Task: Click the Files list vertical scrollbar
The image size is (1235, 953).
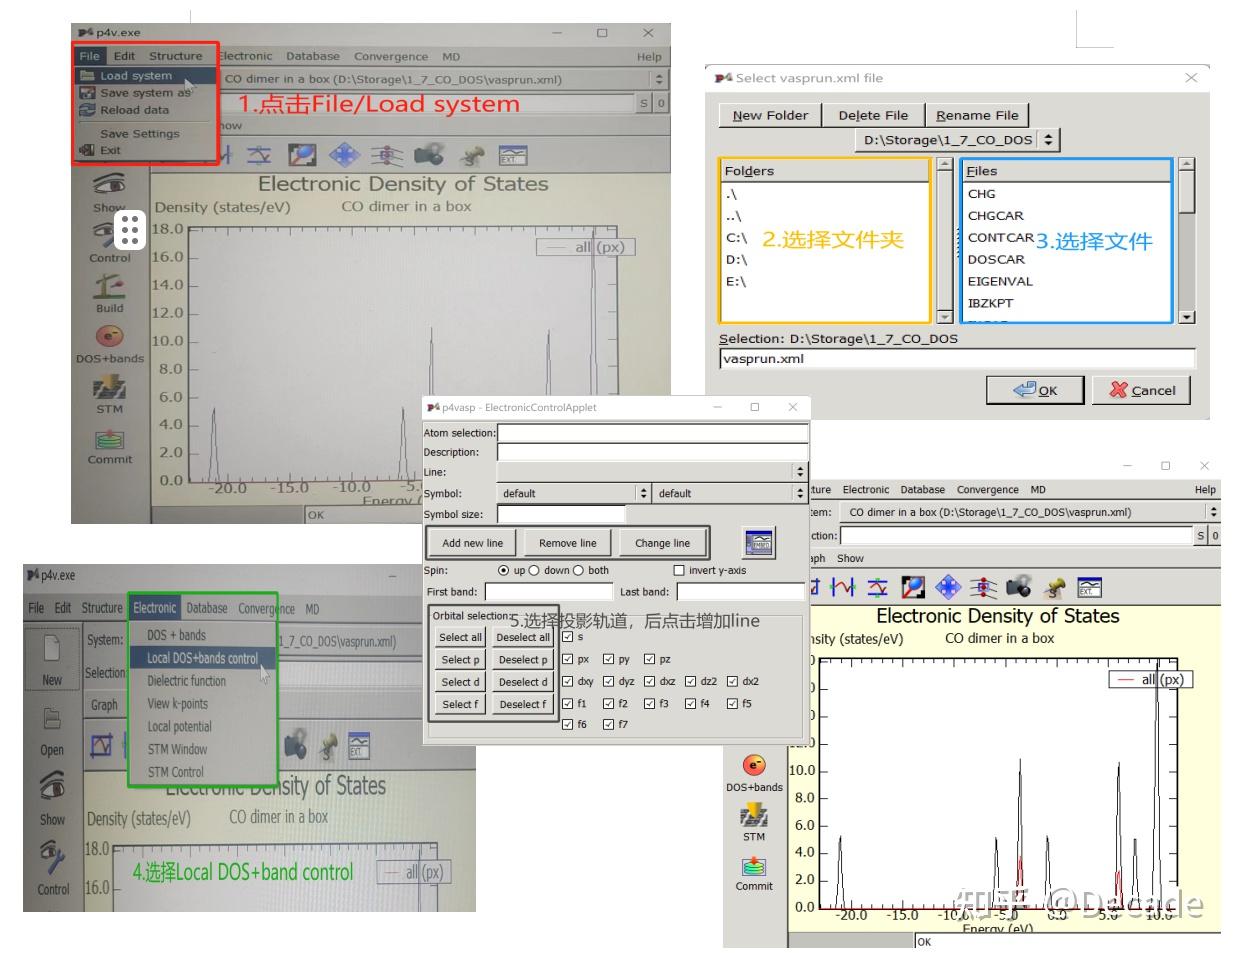Action: coord(1187,240)
